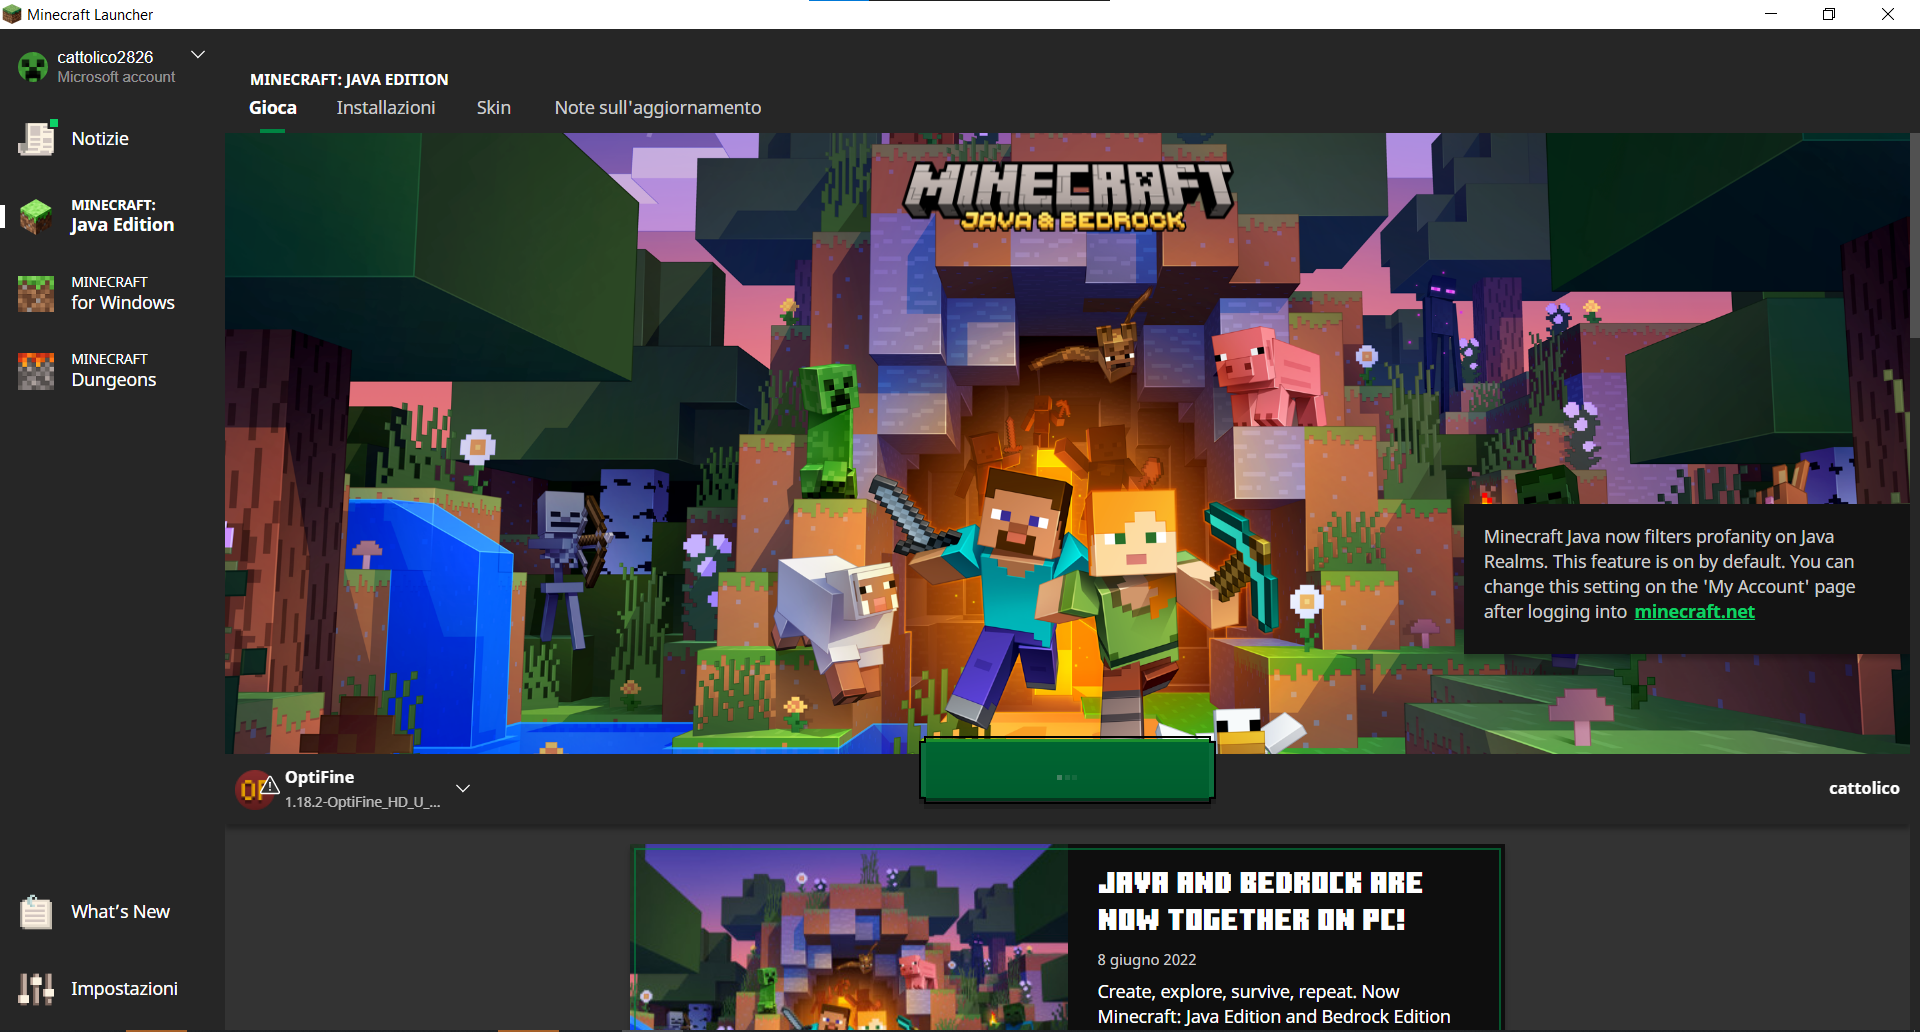
Task: Follow the minecraft.net link
Action: 1694,612
